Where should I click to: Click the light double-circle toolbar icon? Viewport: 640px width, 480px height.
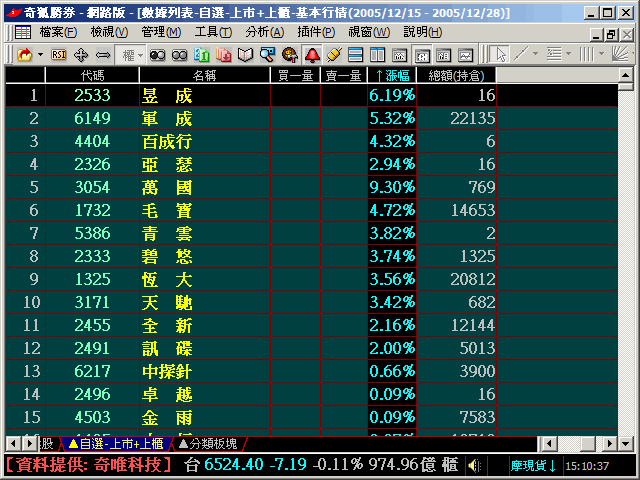click(x=180, y=55)
